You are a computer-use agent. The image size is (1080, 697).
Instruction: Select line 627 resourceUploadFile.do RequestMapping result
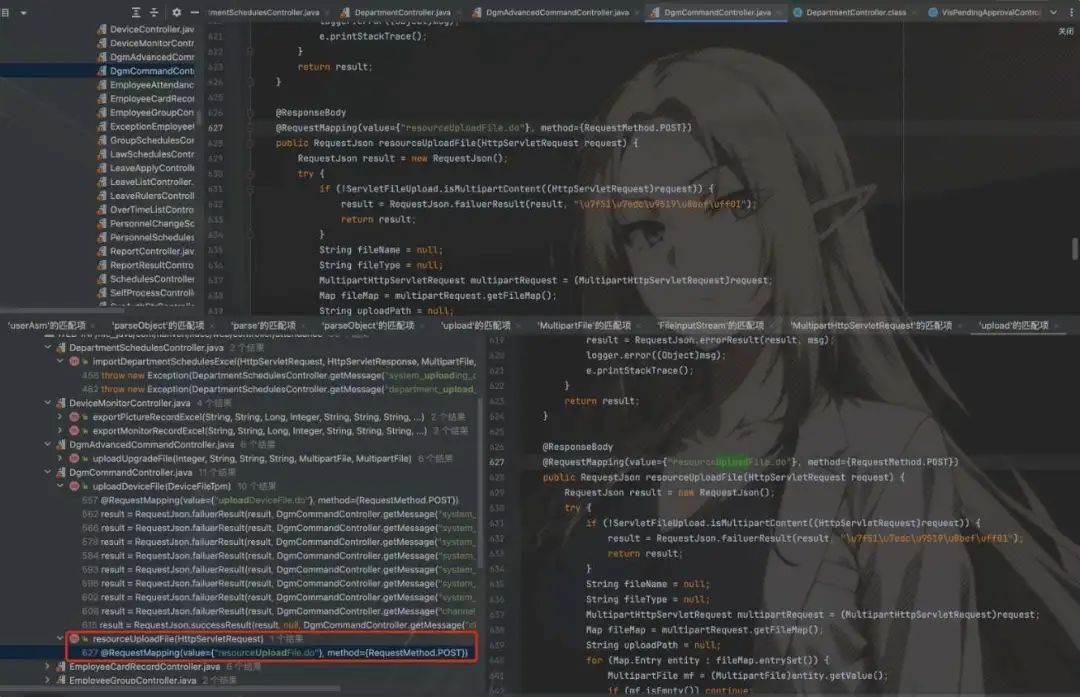275,653
